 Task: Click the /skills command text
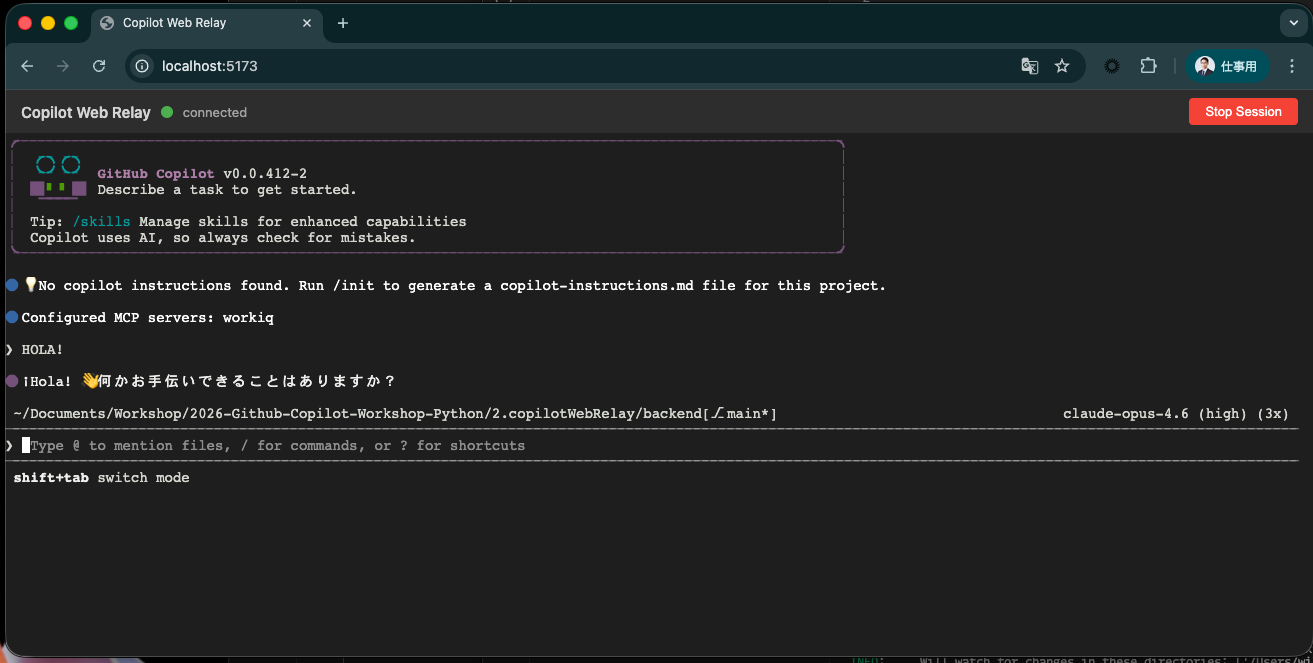(x=101, y=222)
